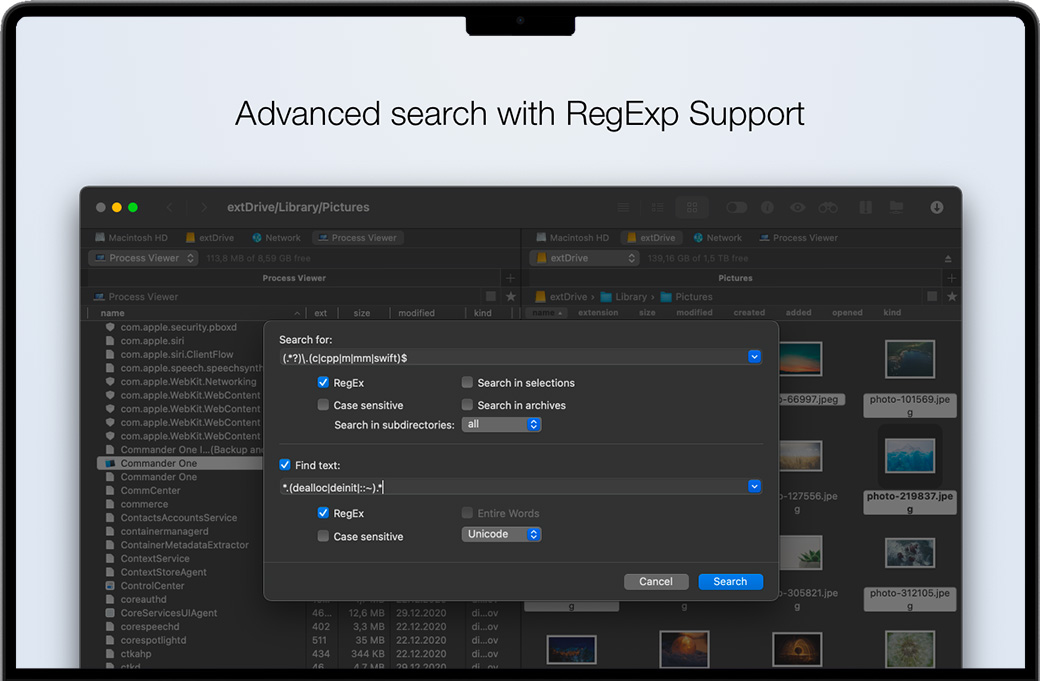Toggle hidden files switch in toolbar

pyautogui.click(x=737, y=207)
